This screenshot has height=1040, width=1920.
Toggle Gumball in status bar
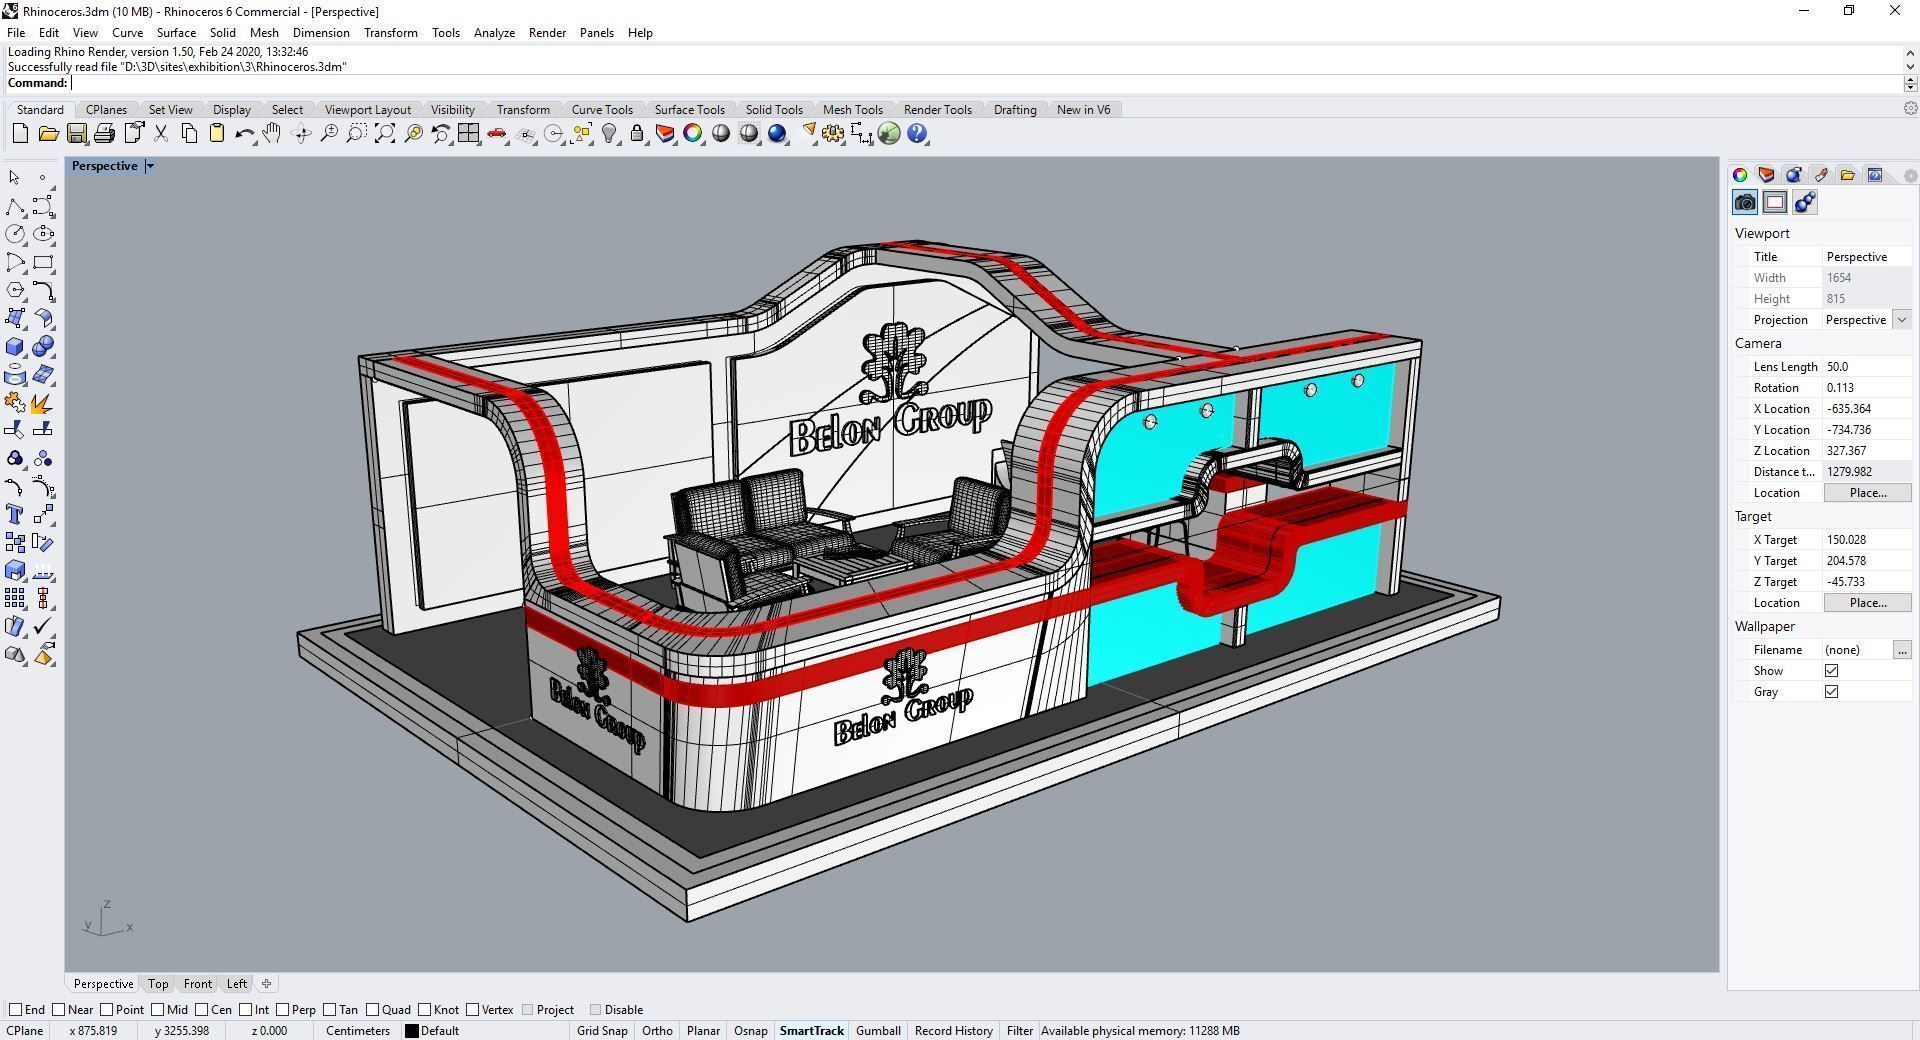click(878, 1031)
